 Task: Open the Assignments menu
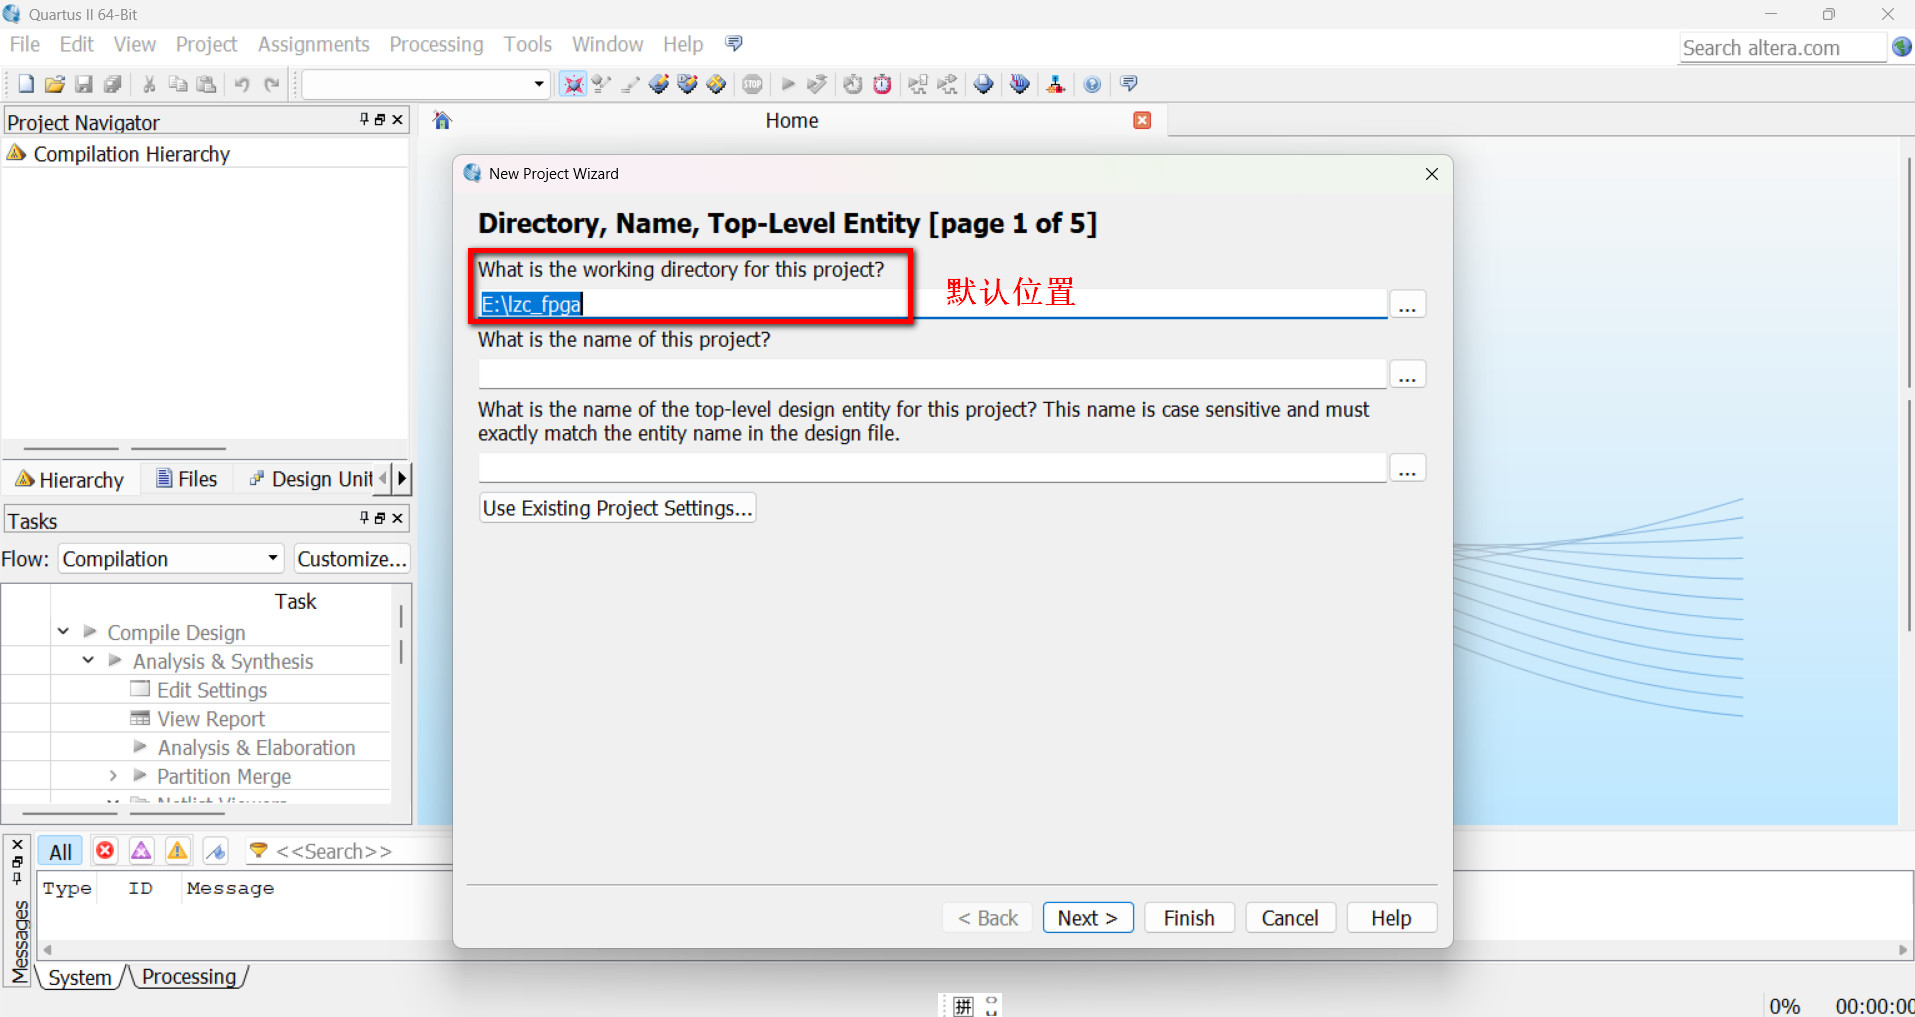(x=313, y=44)
